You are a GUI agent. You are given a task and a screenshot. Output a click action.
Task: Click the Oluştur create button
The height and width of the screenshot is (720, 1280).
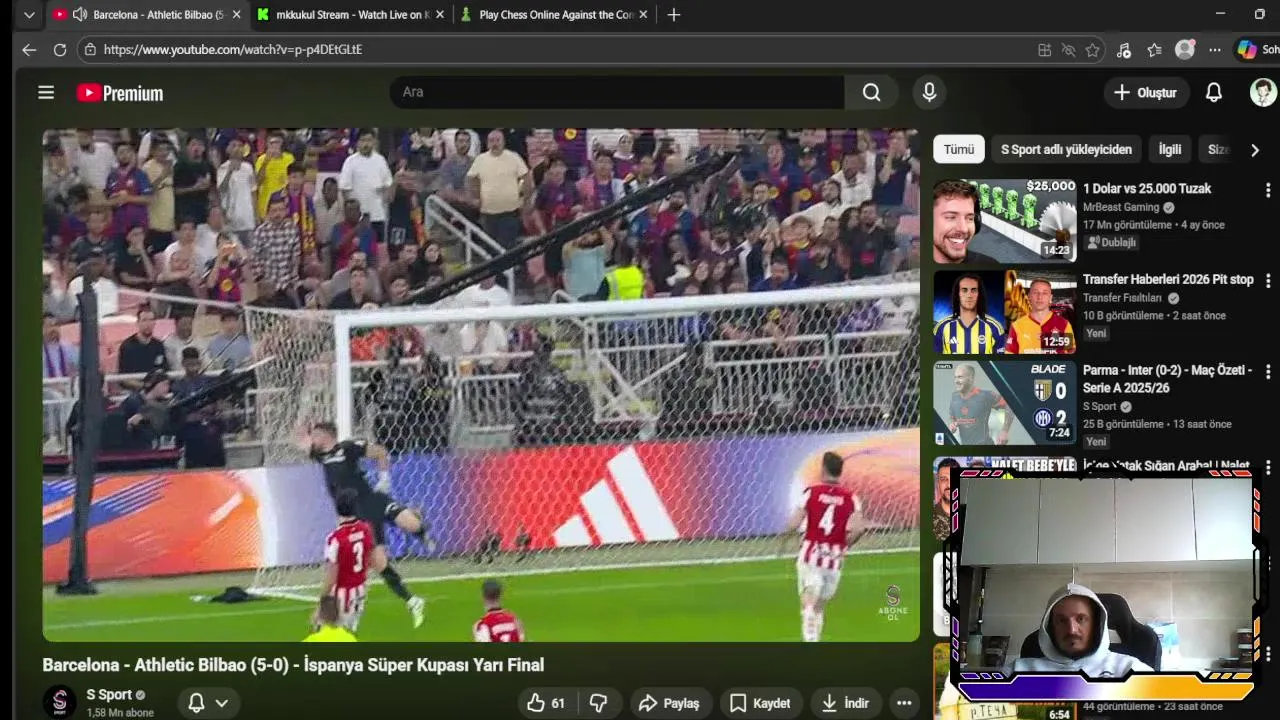click(1145, 93)
